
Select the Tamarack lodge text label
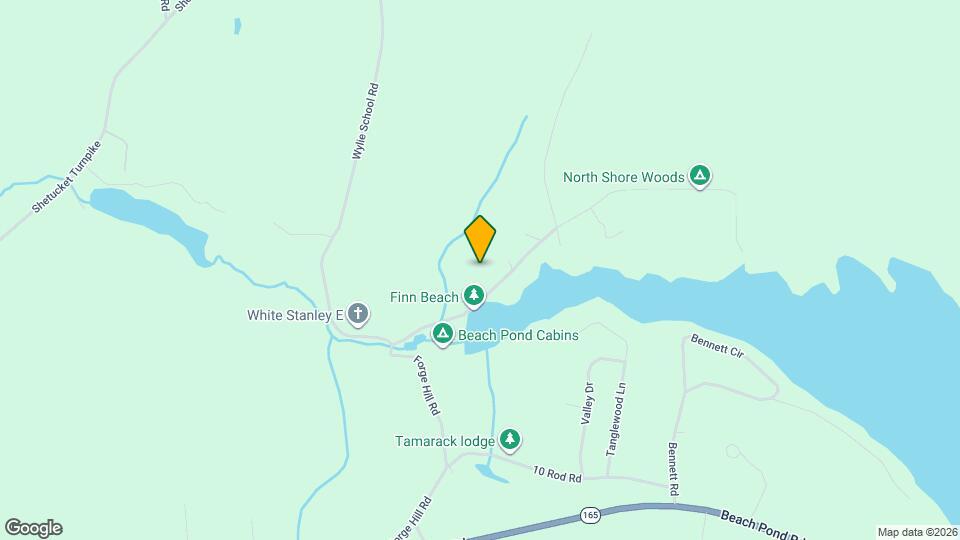coord(444,441)
